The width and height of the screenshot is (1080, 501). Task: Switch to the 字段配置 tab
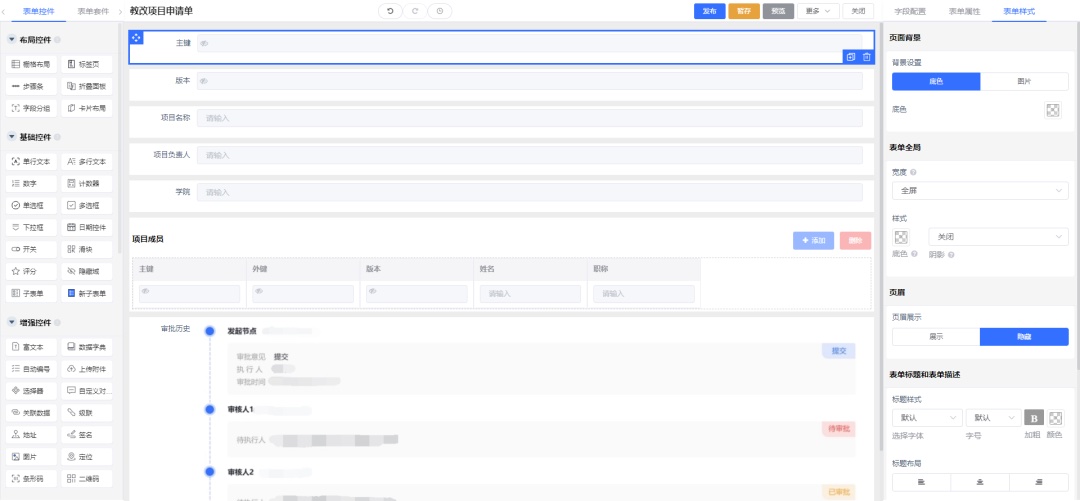tap(909, 11)
